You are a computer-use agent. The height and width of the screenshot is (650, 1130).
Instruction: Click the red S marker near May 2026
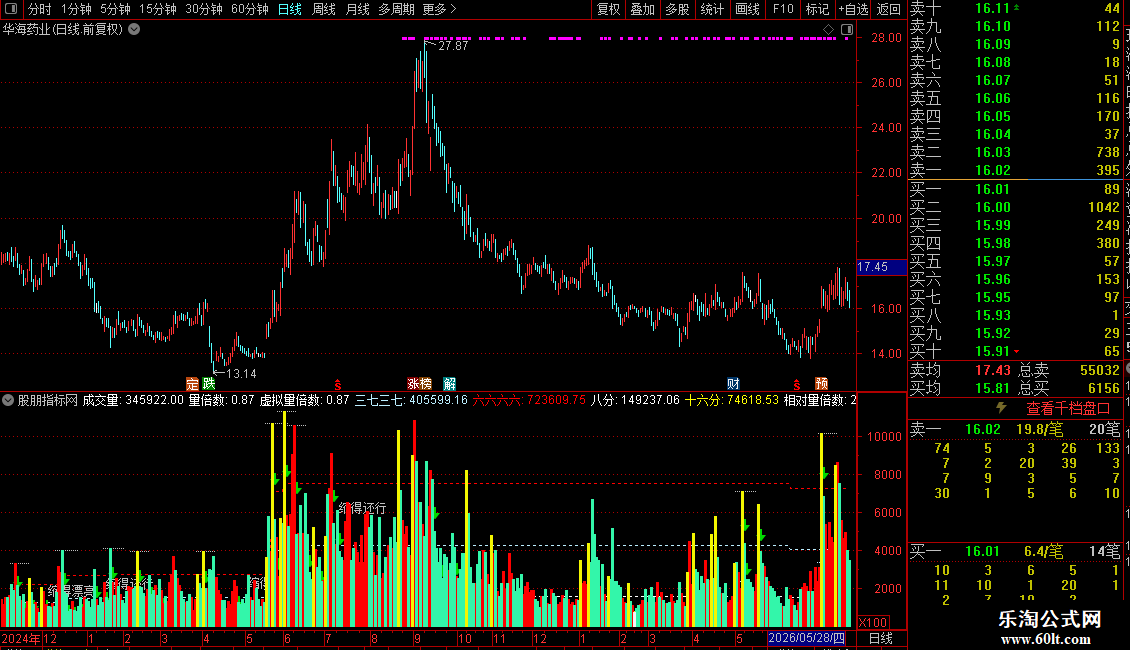796,385
